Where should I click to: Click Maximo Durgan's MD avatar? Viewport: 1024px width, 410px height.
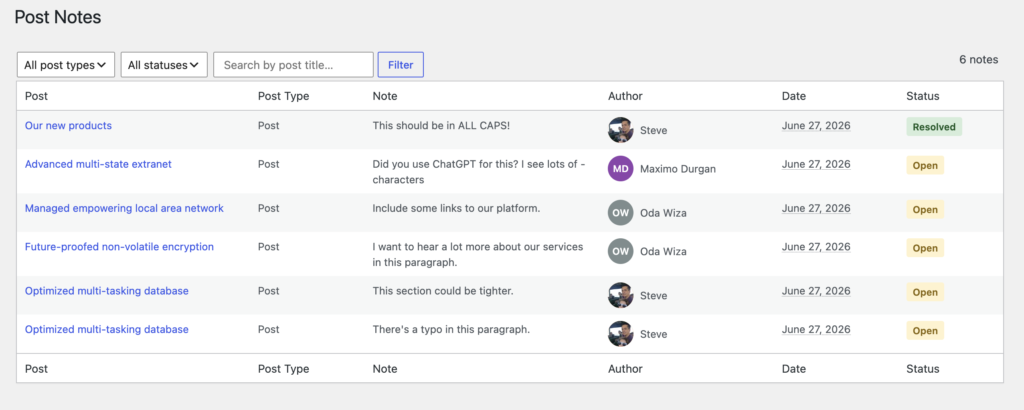tap(620, 168)
